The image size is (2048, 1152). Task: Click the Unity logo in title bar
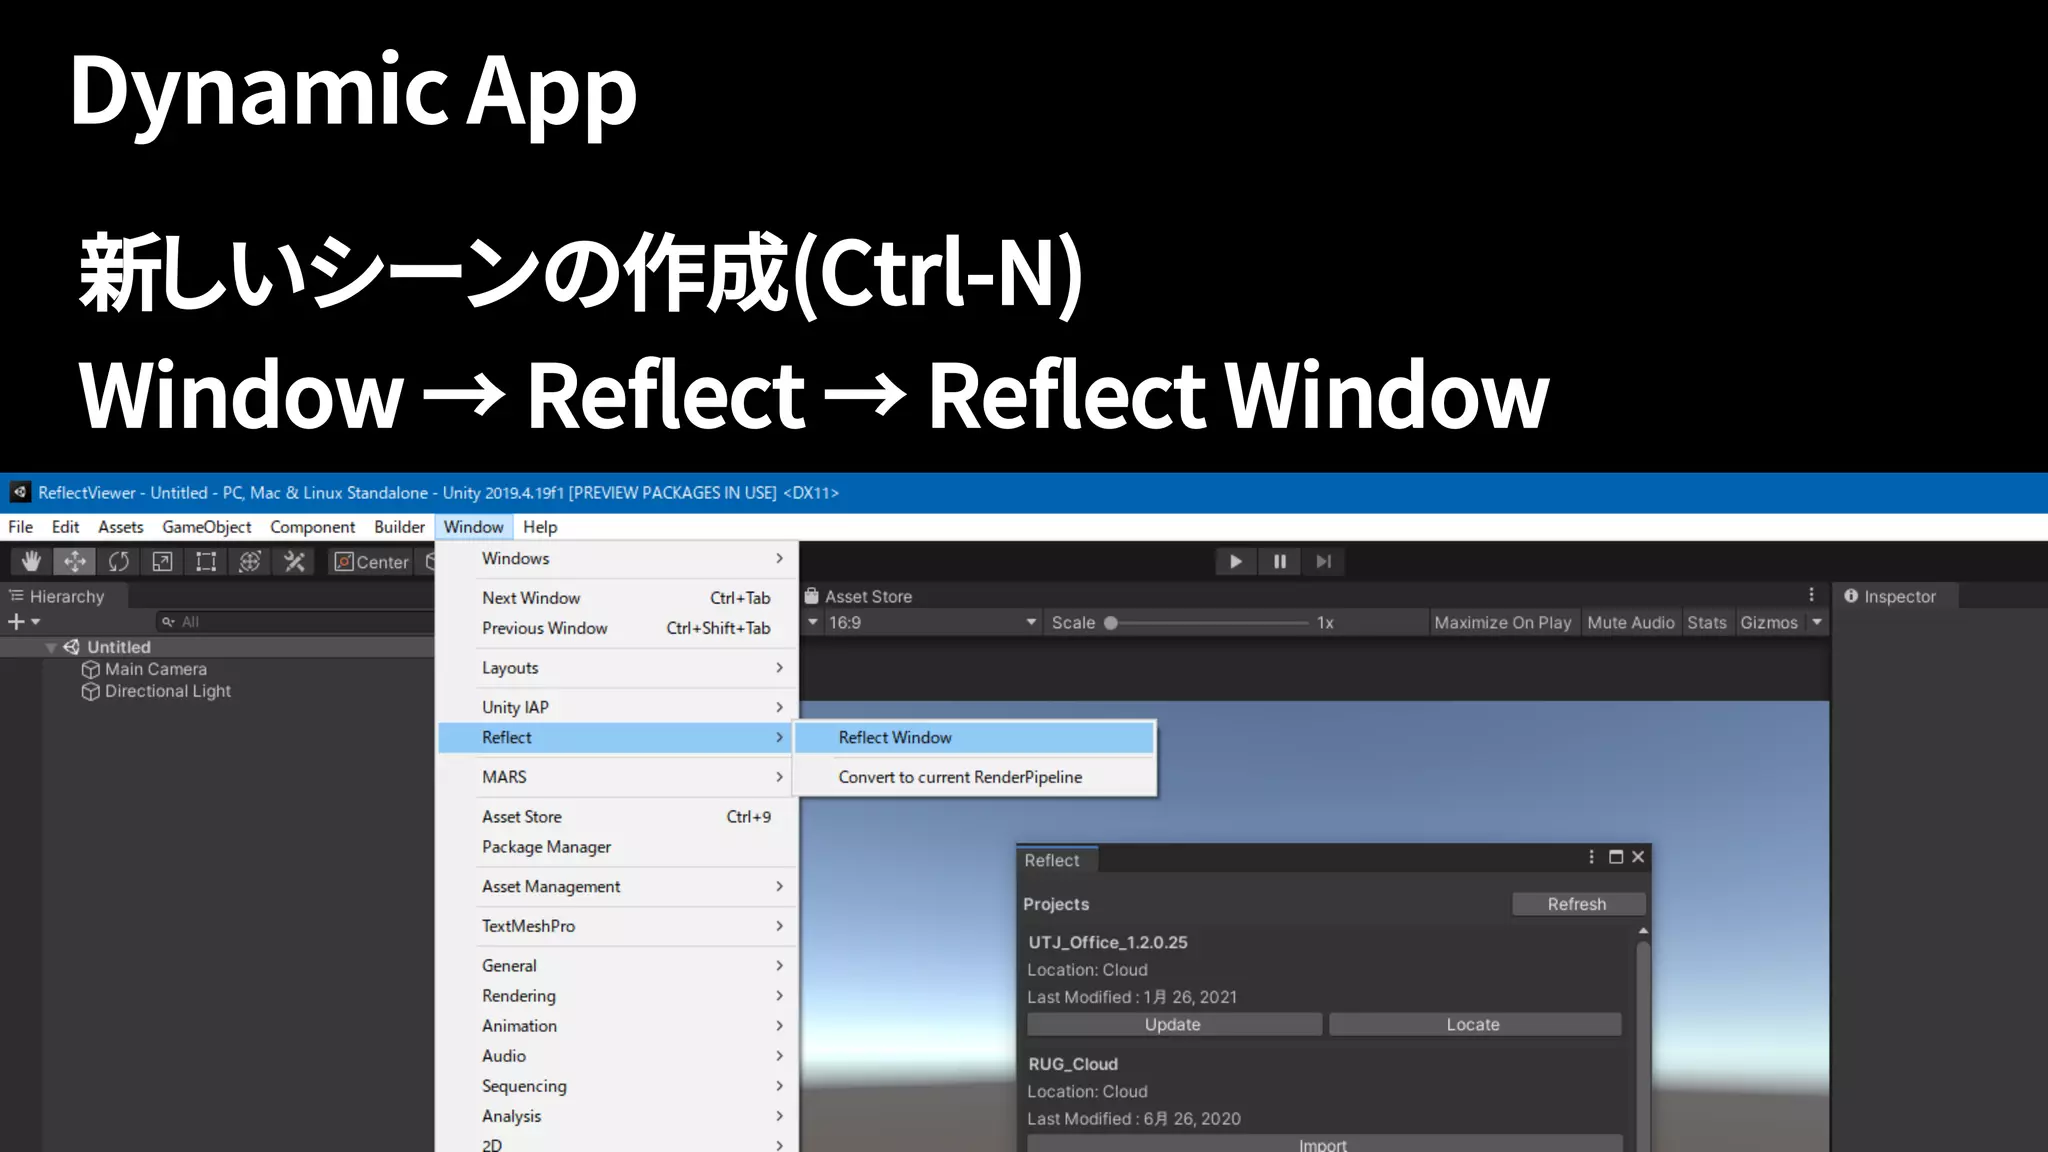tap(19, 492)
